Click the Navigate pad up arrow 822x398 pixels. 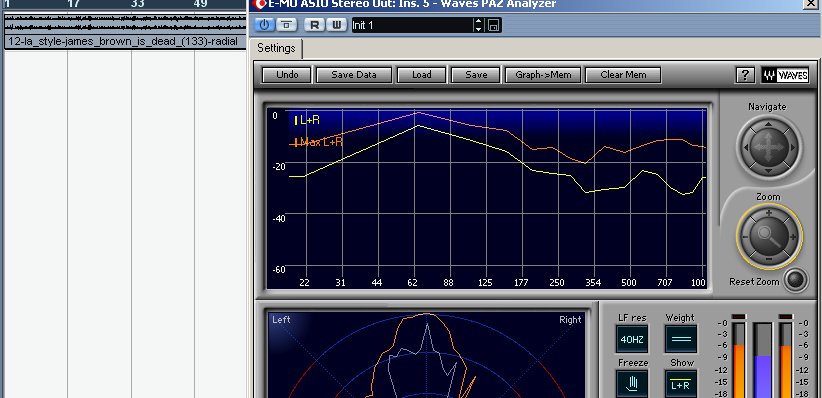click(768, 124)
